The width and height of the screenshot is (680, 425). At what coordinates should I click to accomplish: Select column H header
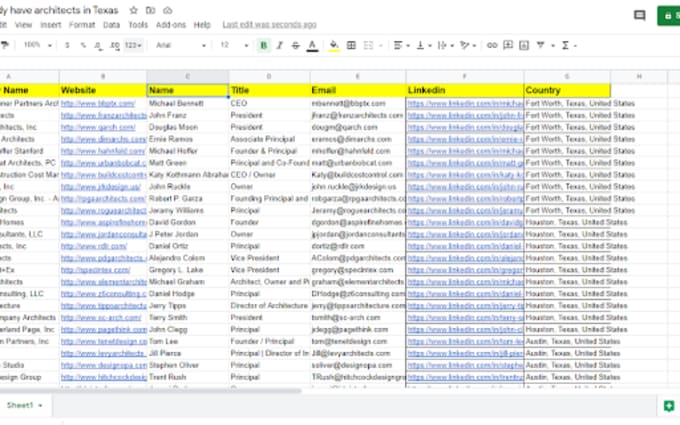[x=639, y=76]
